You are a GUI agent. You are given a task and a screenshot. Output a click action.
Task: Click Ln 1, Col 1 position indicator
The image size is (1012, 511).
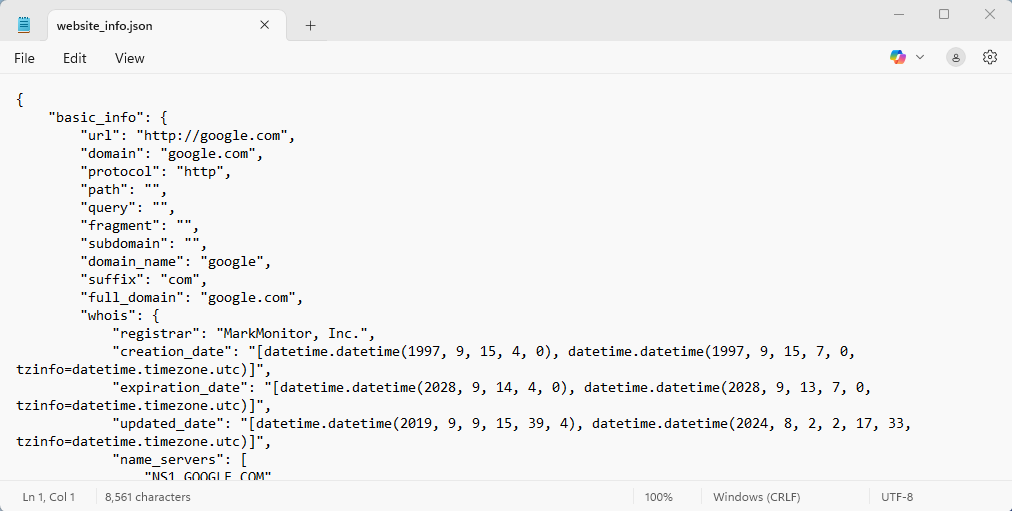pyautogui.click(x=48, y=497)
